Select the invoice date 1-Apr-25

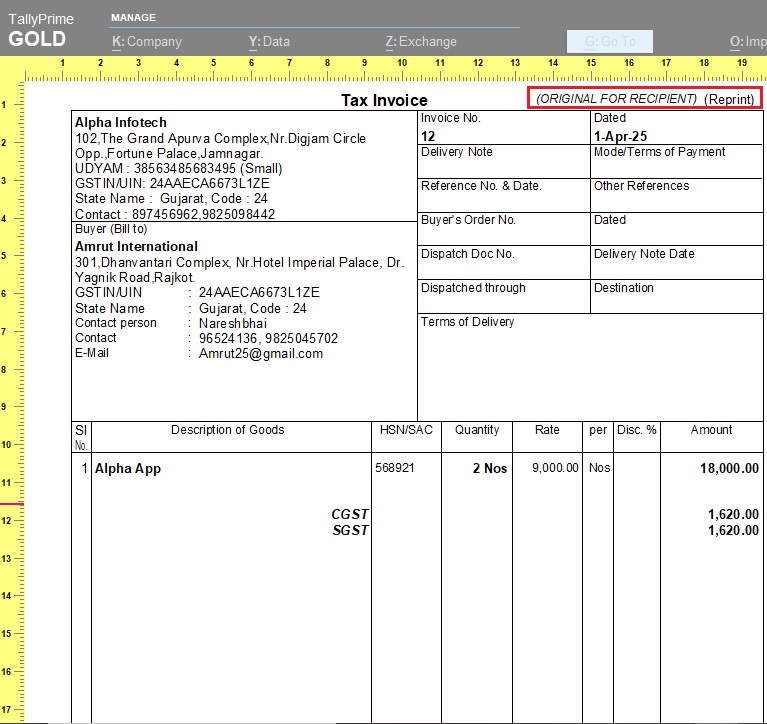click(614, 136)
